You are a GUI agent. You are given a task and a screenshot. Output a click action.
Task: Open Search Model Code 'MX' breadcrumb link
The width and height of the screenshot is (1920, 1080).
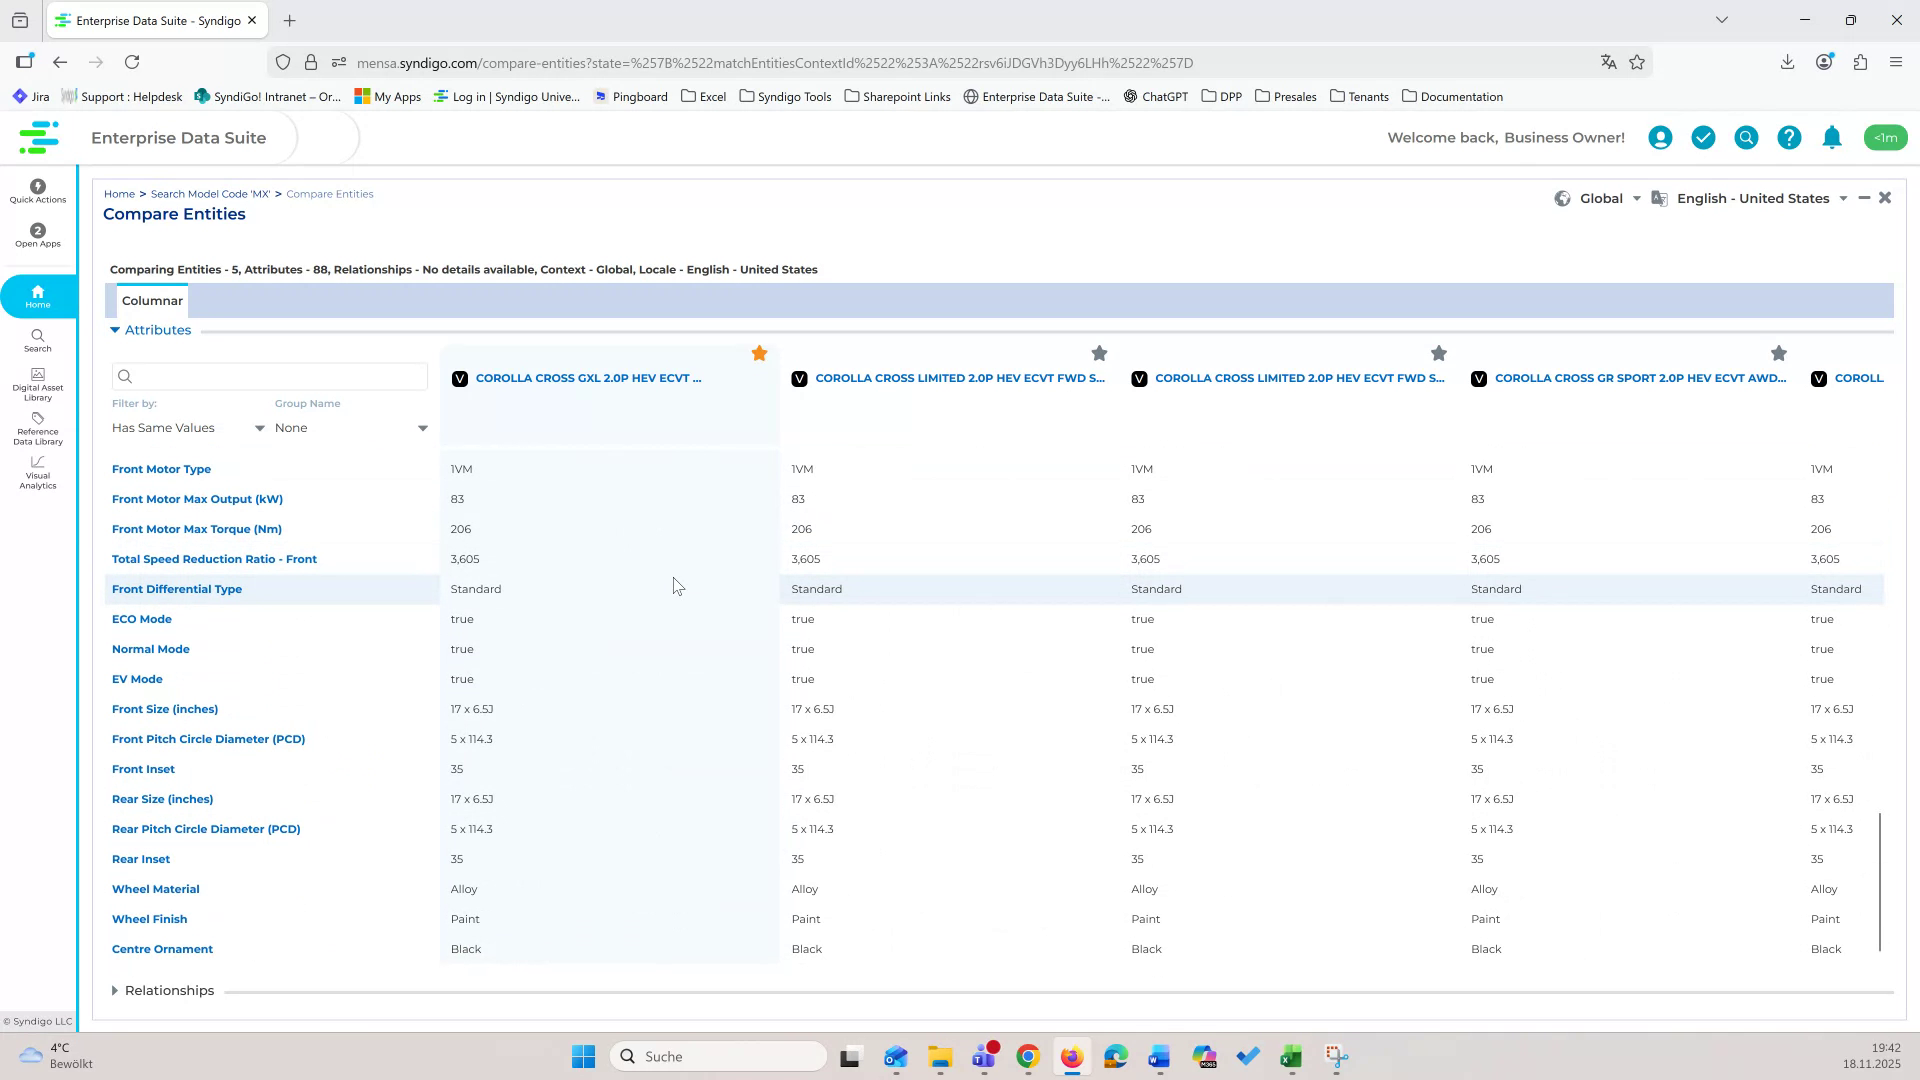click(209, 193)
